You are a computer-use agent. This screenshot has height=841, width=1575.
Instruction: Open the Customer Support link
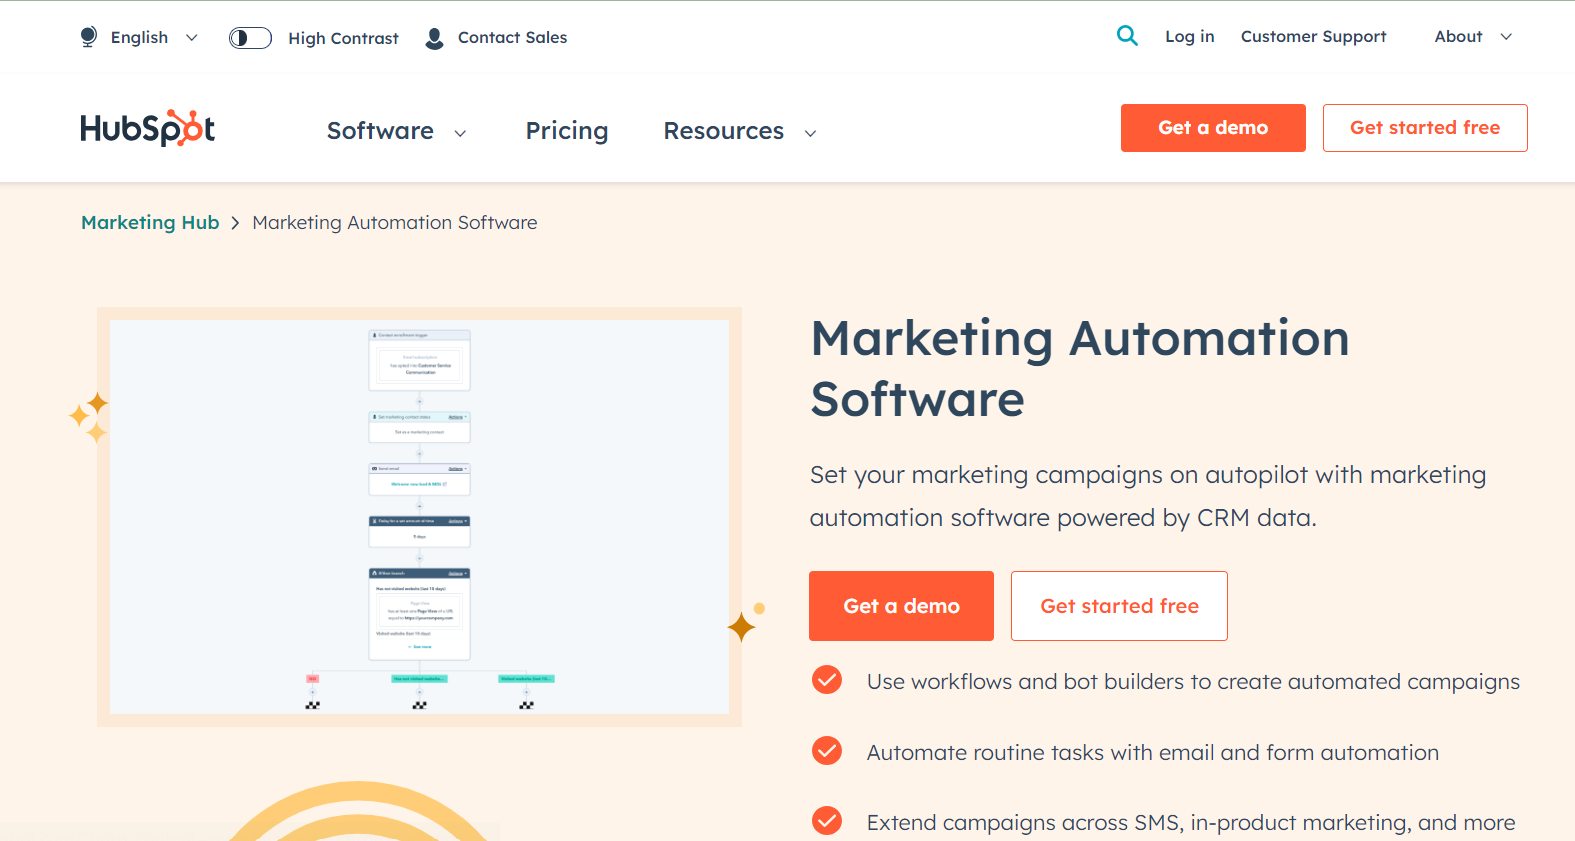(x=1313, y=37)
